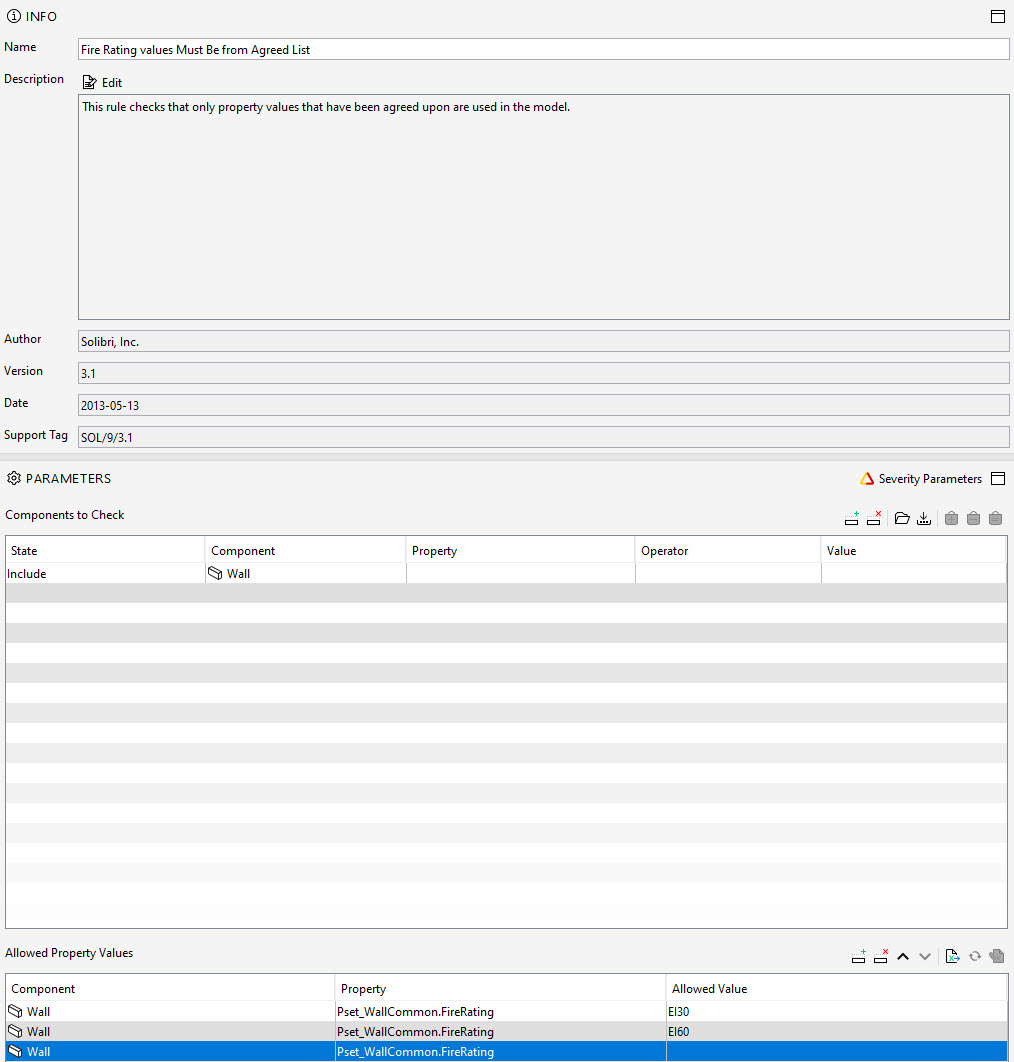This screenshot has width=1014, height=1062.
Task: Select the EI30 allowed value cell
Action: click(x=837, y=1011)
